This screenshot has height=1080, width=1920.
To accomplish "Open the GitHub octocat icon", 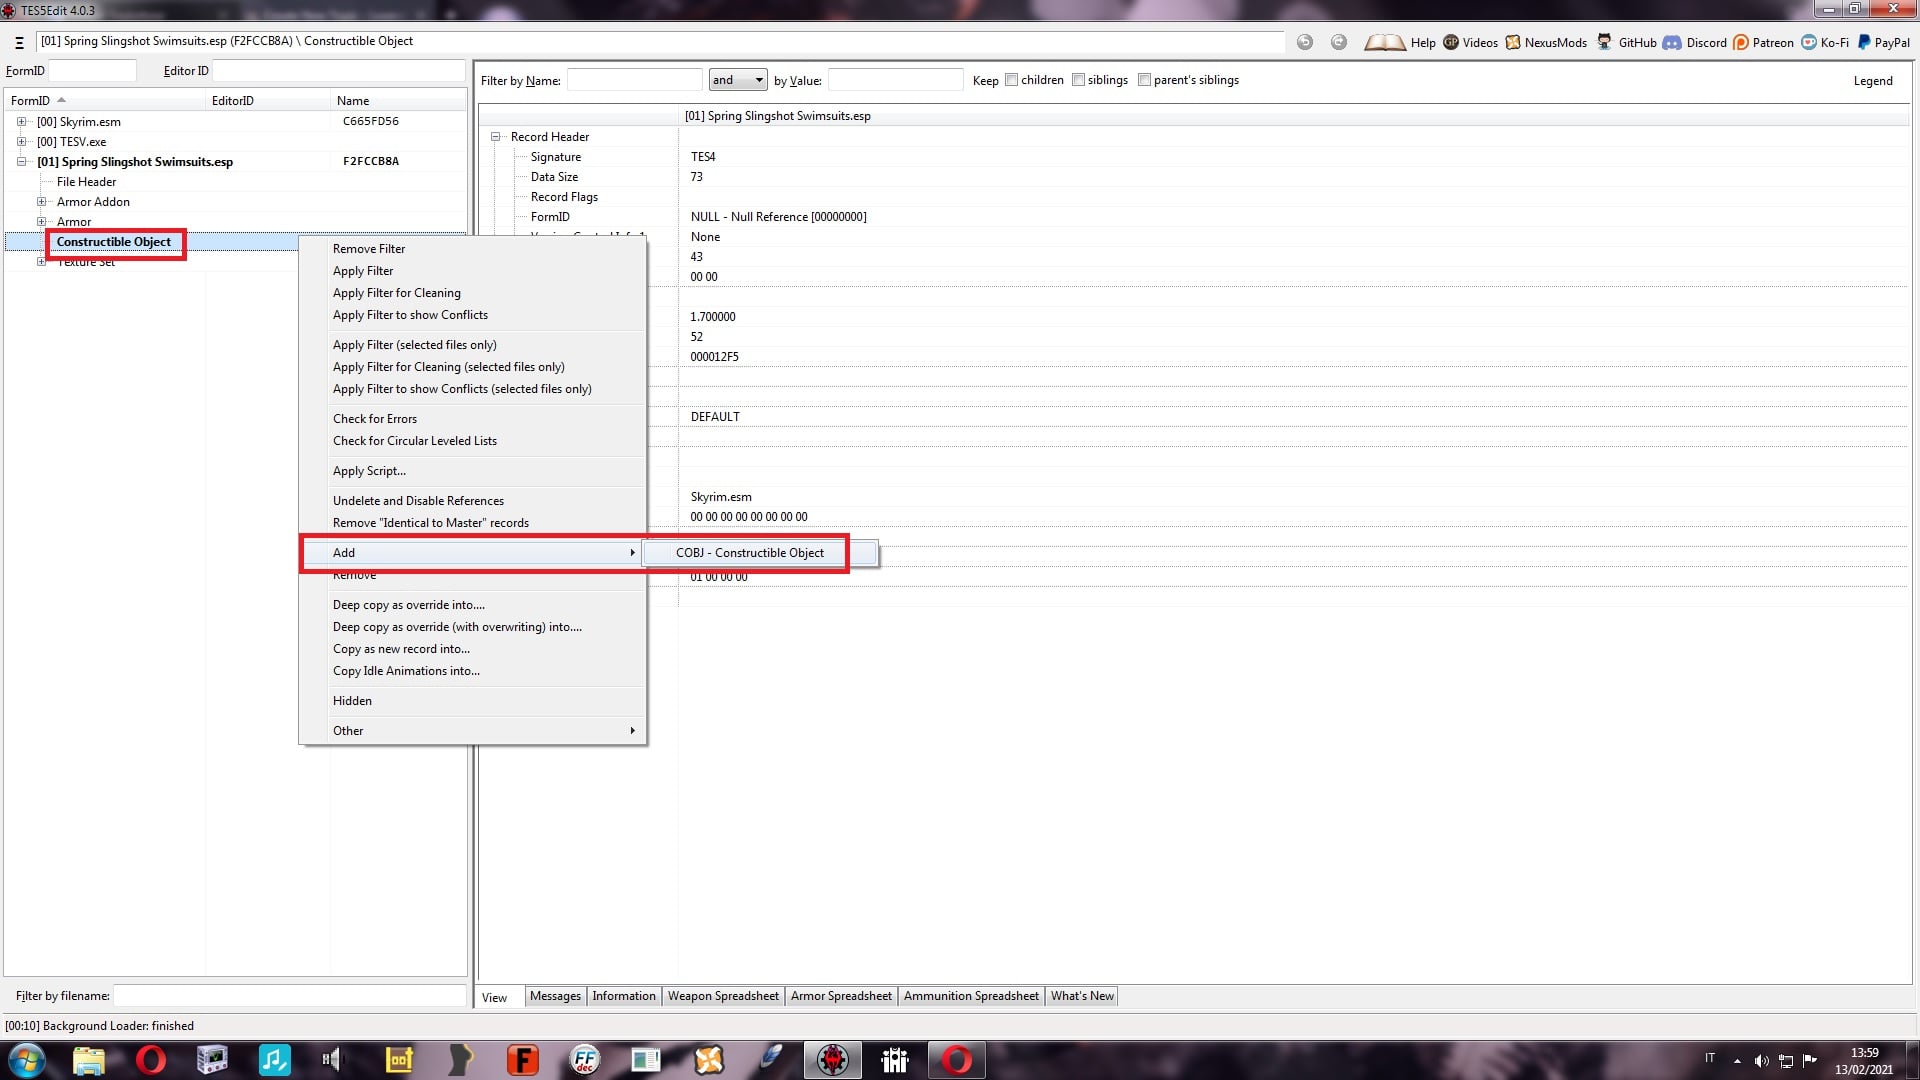I will click(x=1604, y=42).
